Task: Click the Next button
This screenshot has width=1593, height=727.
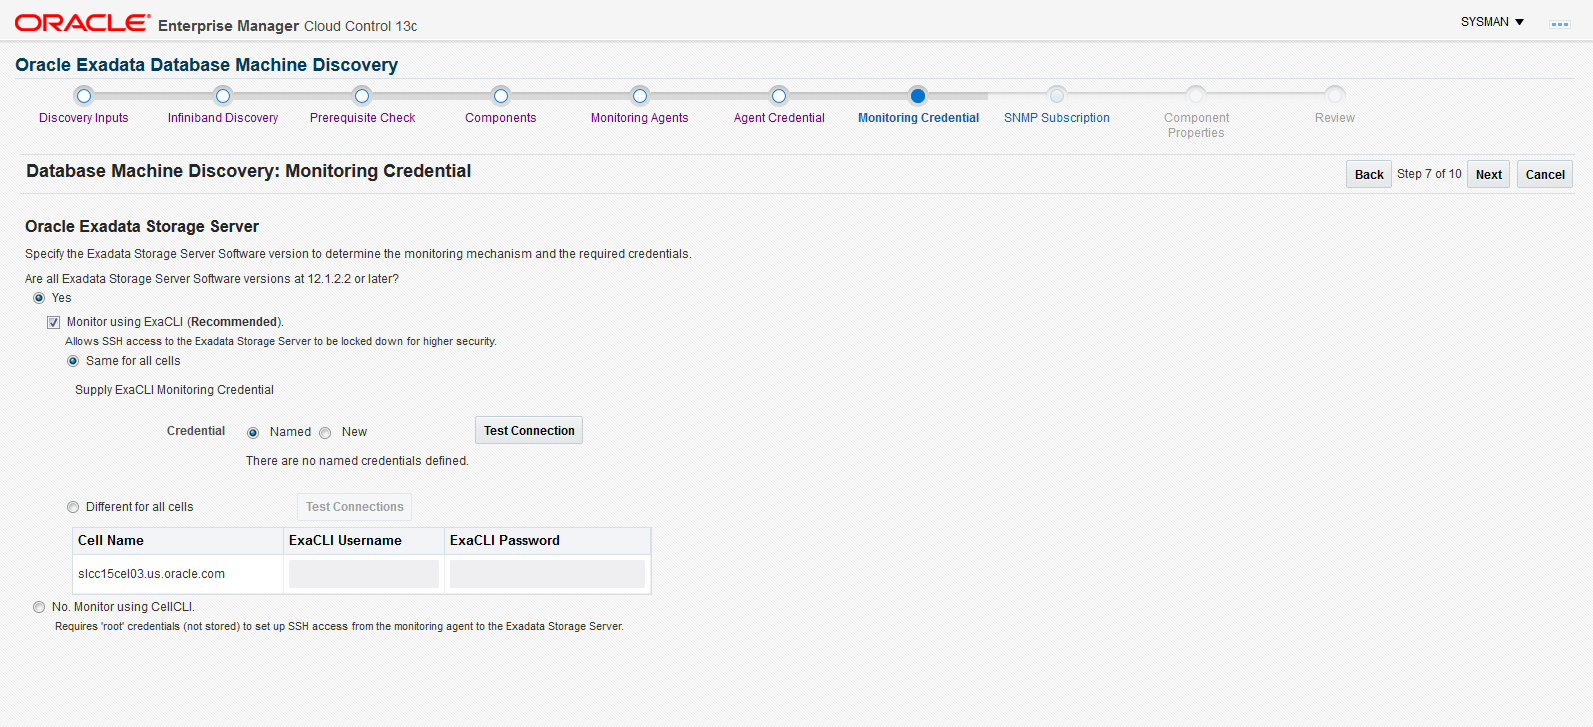Action: tap(1489, 174)
